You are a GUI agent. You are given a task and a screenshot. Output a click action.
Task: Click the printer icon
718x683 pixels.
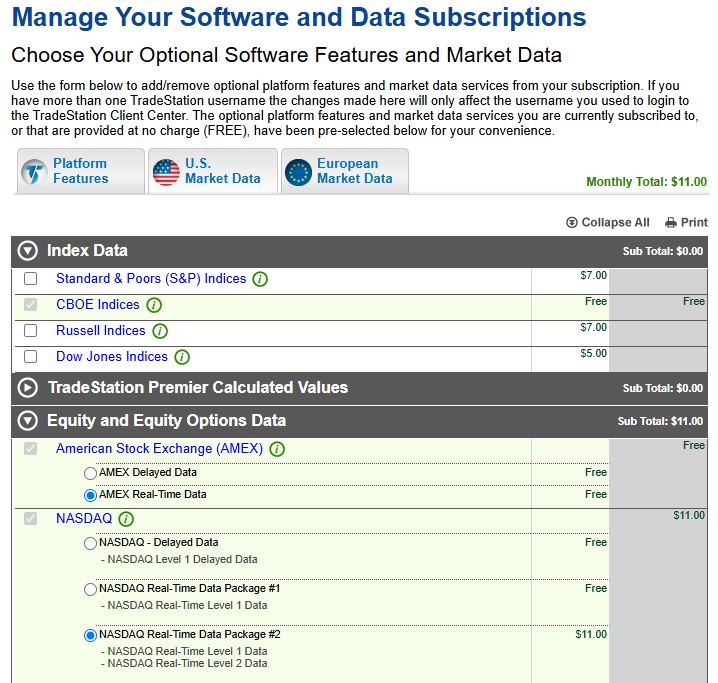(x=671, y=223)
